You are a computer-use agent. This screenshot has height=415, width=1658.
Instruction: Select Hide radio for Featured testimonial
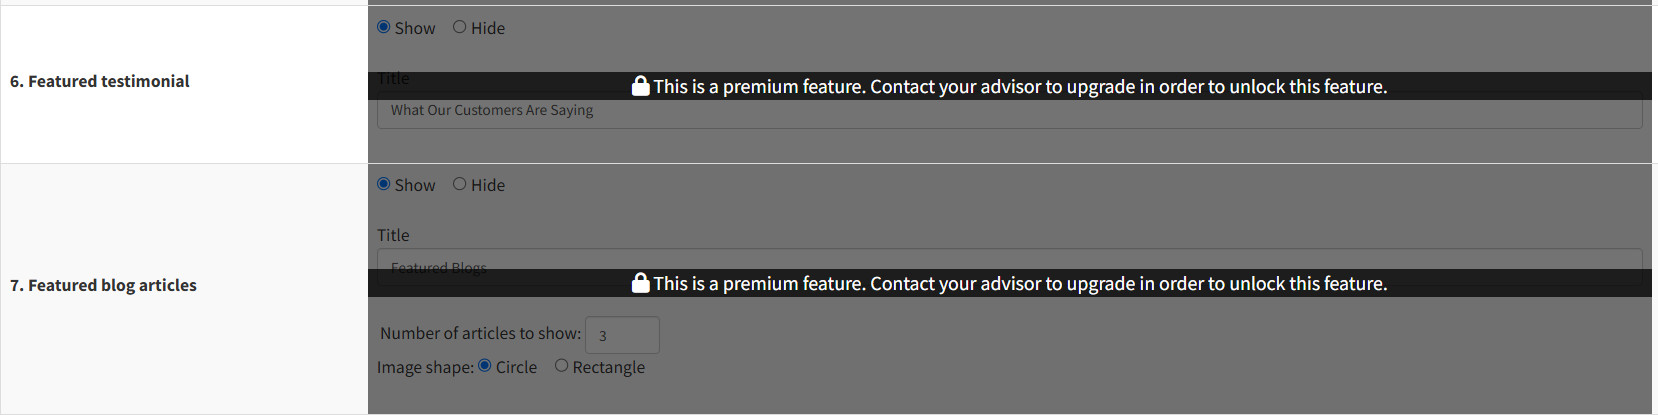[x=460, y=27]
